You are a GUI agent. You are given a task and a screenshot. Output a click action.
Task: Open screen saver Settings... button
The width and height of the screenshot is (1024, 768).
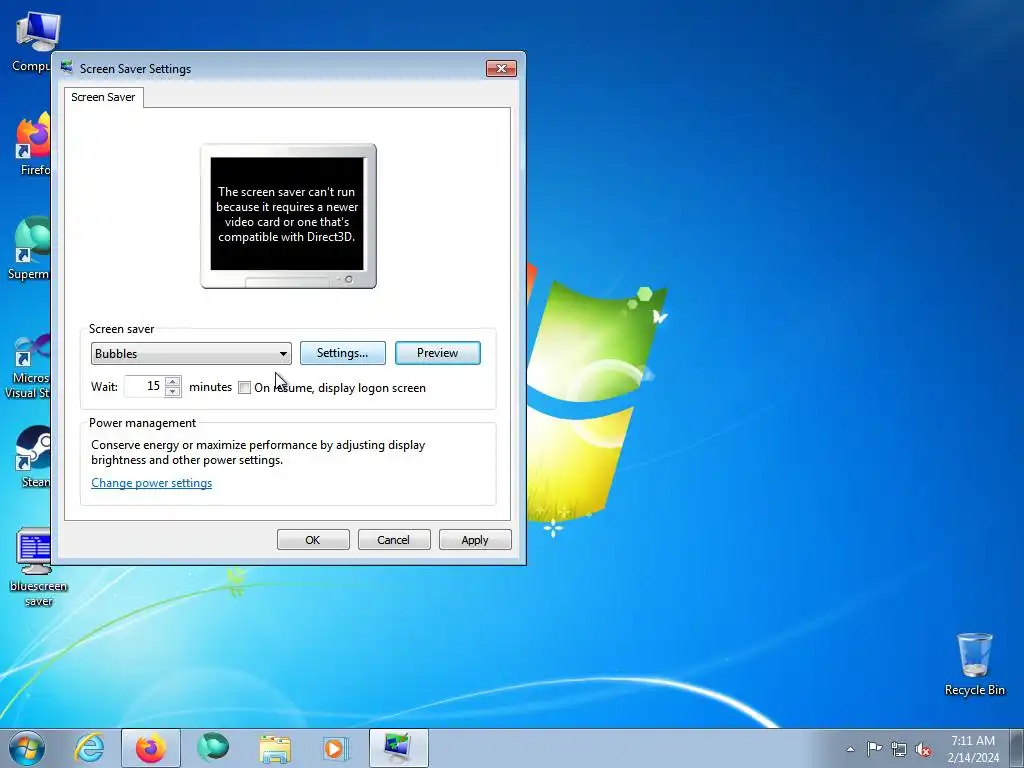point(342,353)
